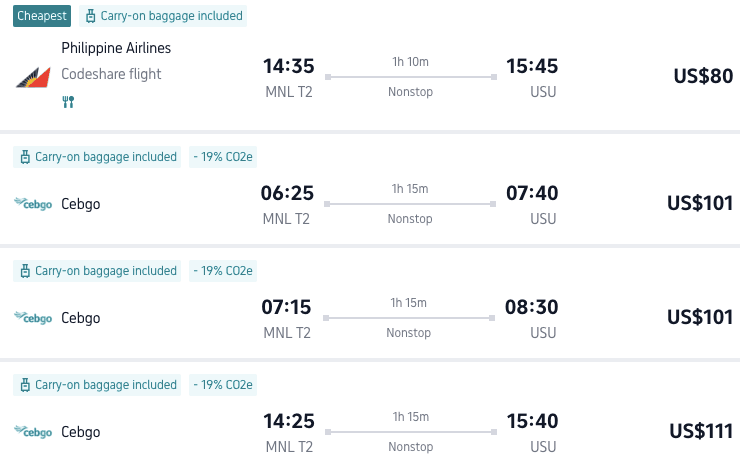Click the US$101 price for 07:15 flight
This screenshot has width=740, height=472.
click(x=700, y=318)
